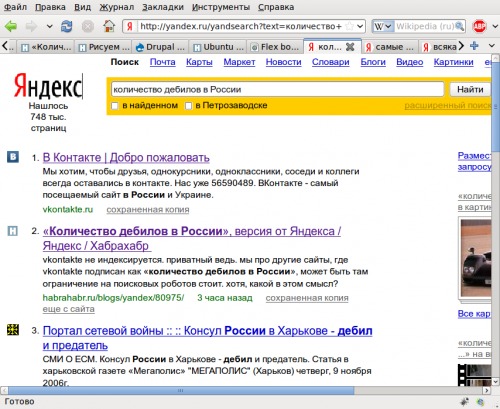
Task: Open the Карты link
Action: [x=199, y=62]
